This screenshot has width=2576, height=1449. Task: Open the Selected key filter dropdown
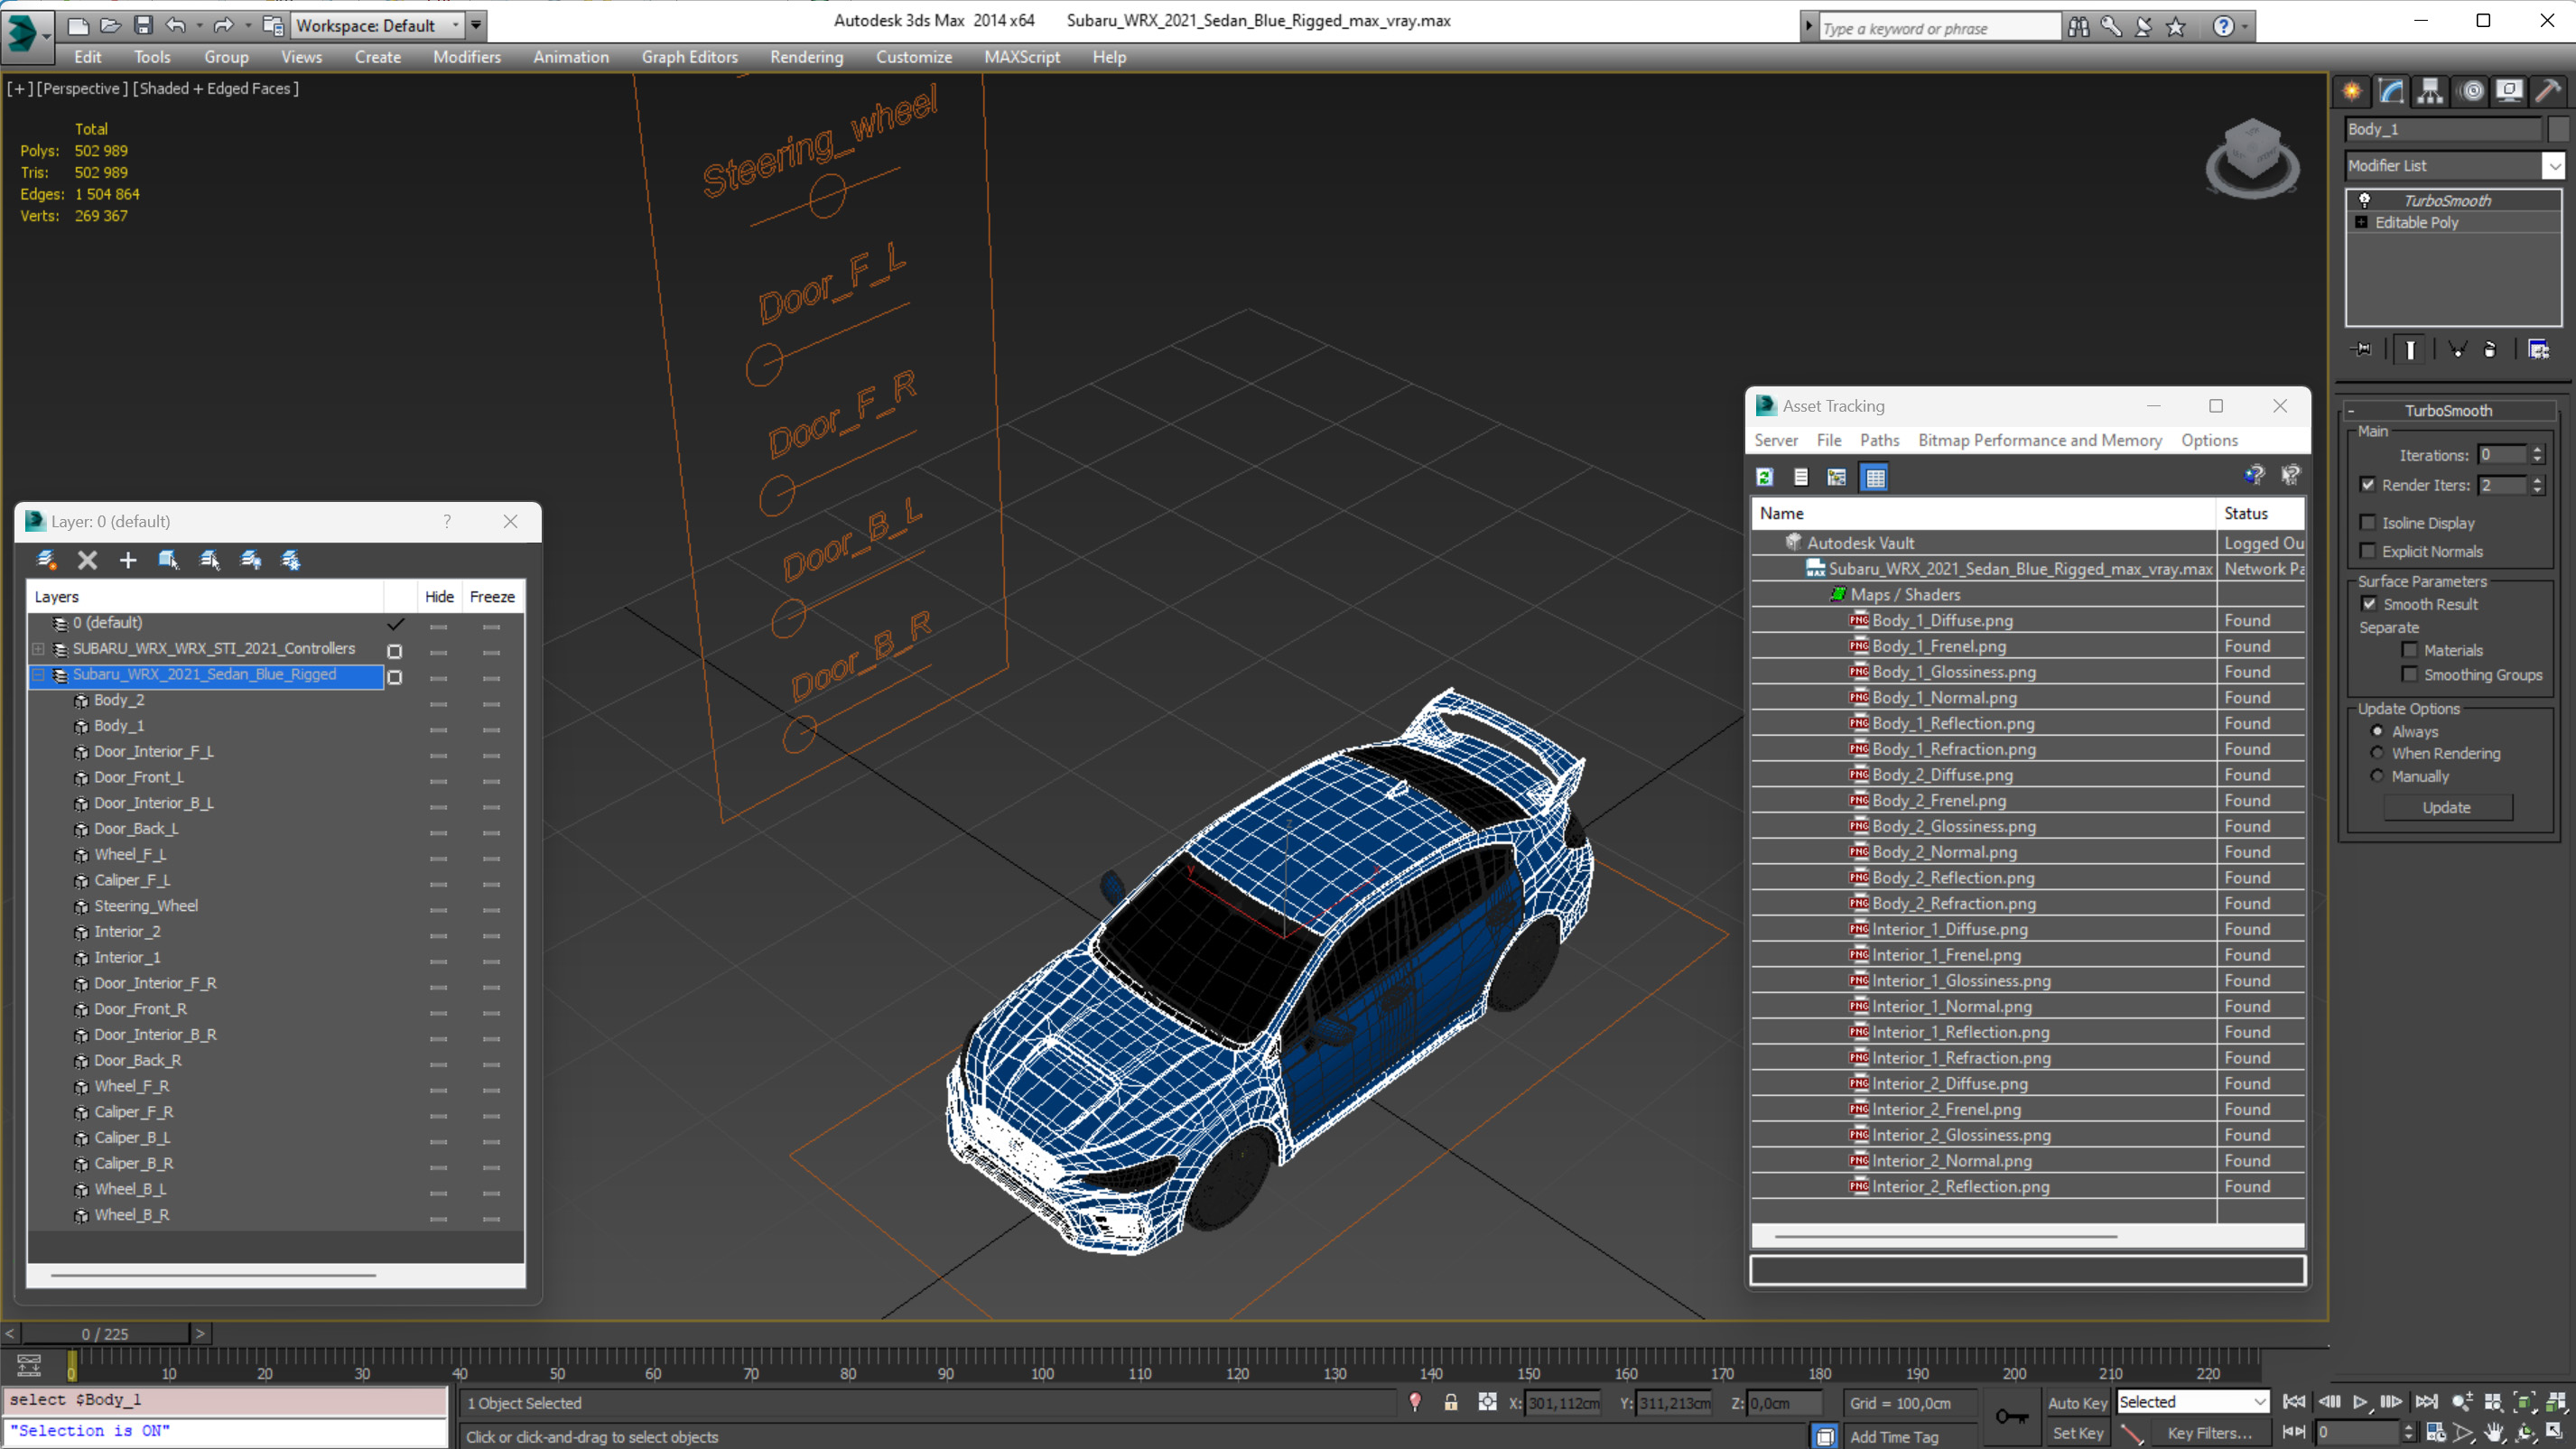point(2192,1402)
